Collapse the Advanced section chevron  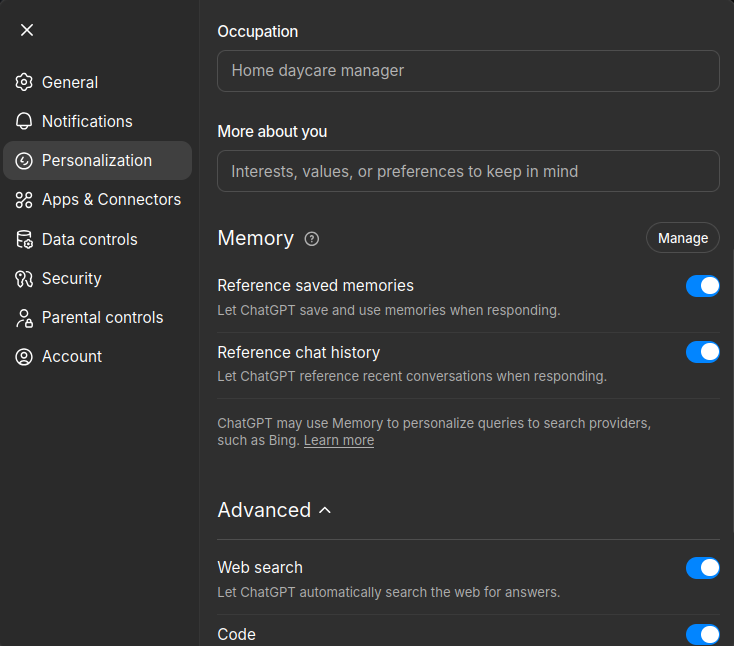[325, 510]
